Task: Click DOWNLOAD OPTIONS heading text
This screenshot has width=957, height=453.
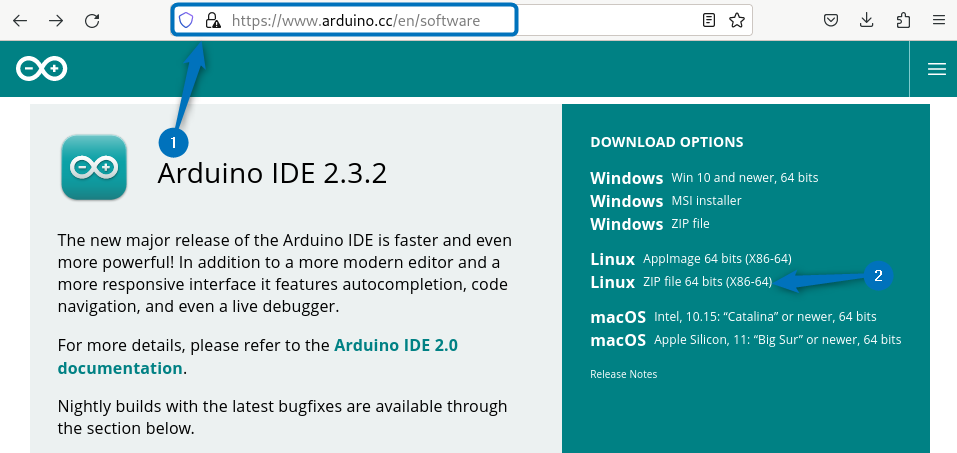Action: coord(666,142)
